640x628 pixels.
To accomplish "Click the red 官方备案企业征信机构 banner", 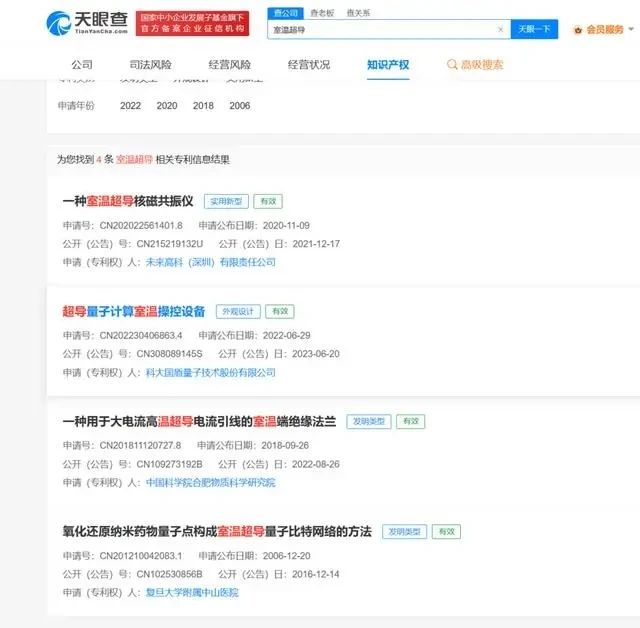I will (192, 23).
